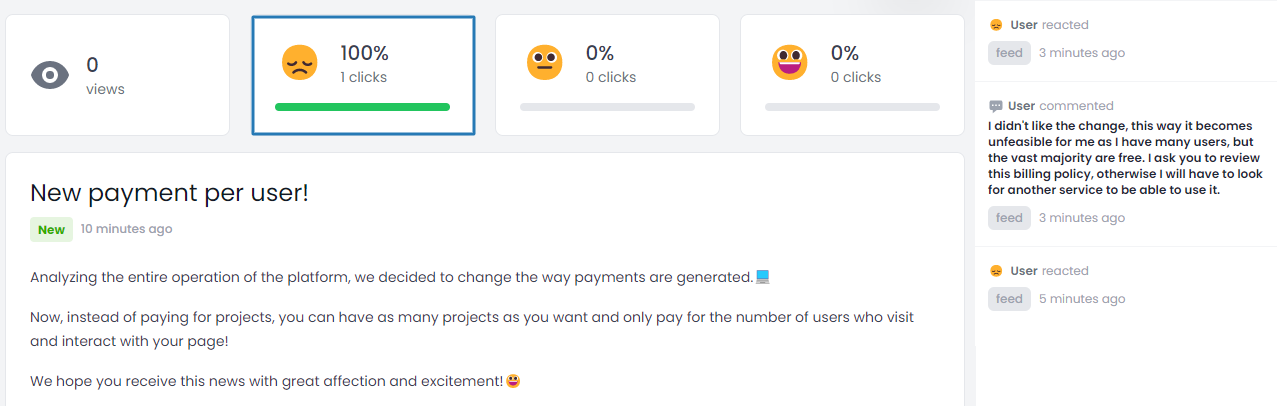
Task: Click the green 100% progress bar
Action: 362,107
